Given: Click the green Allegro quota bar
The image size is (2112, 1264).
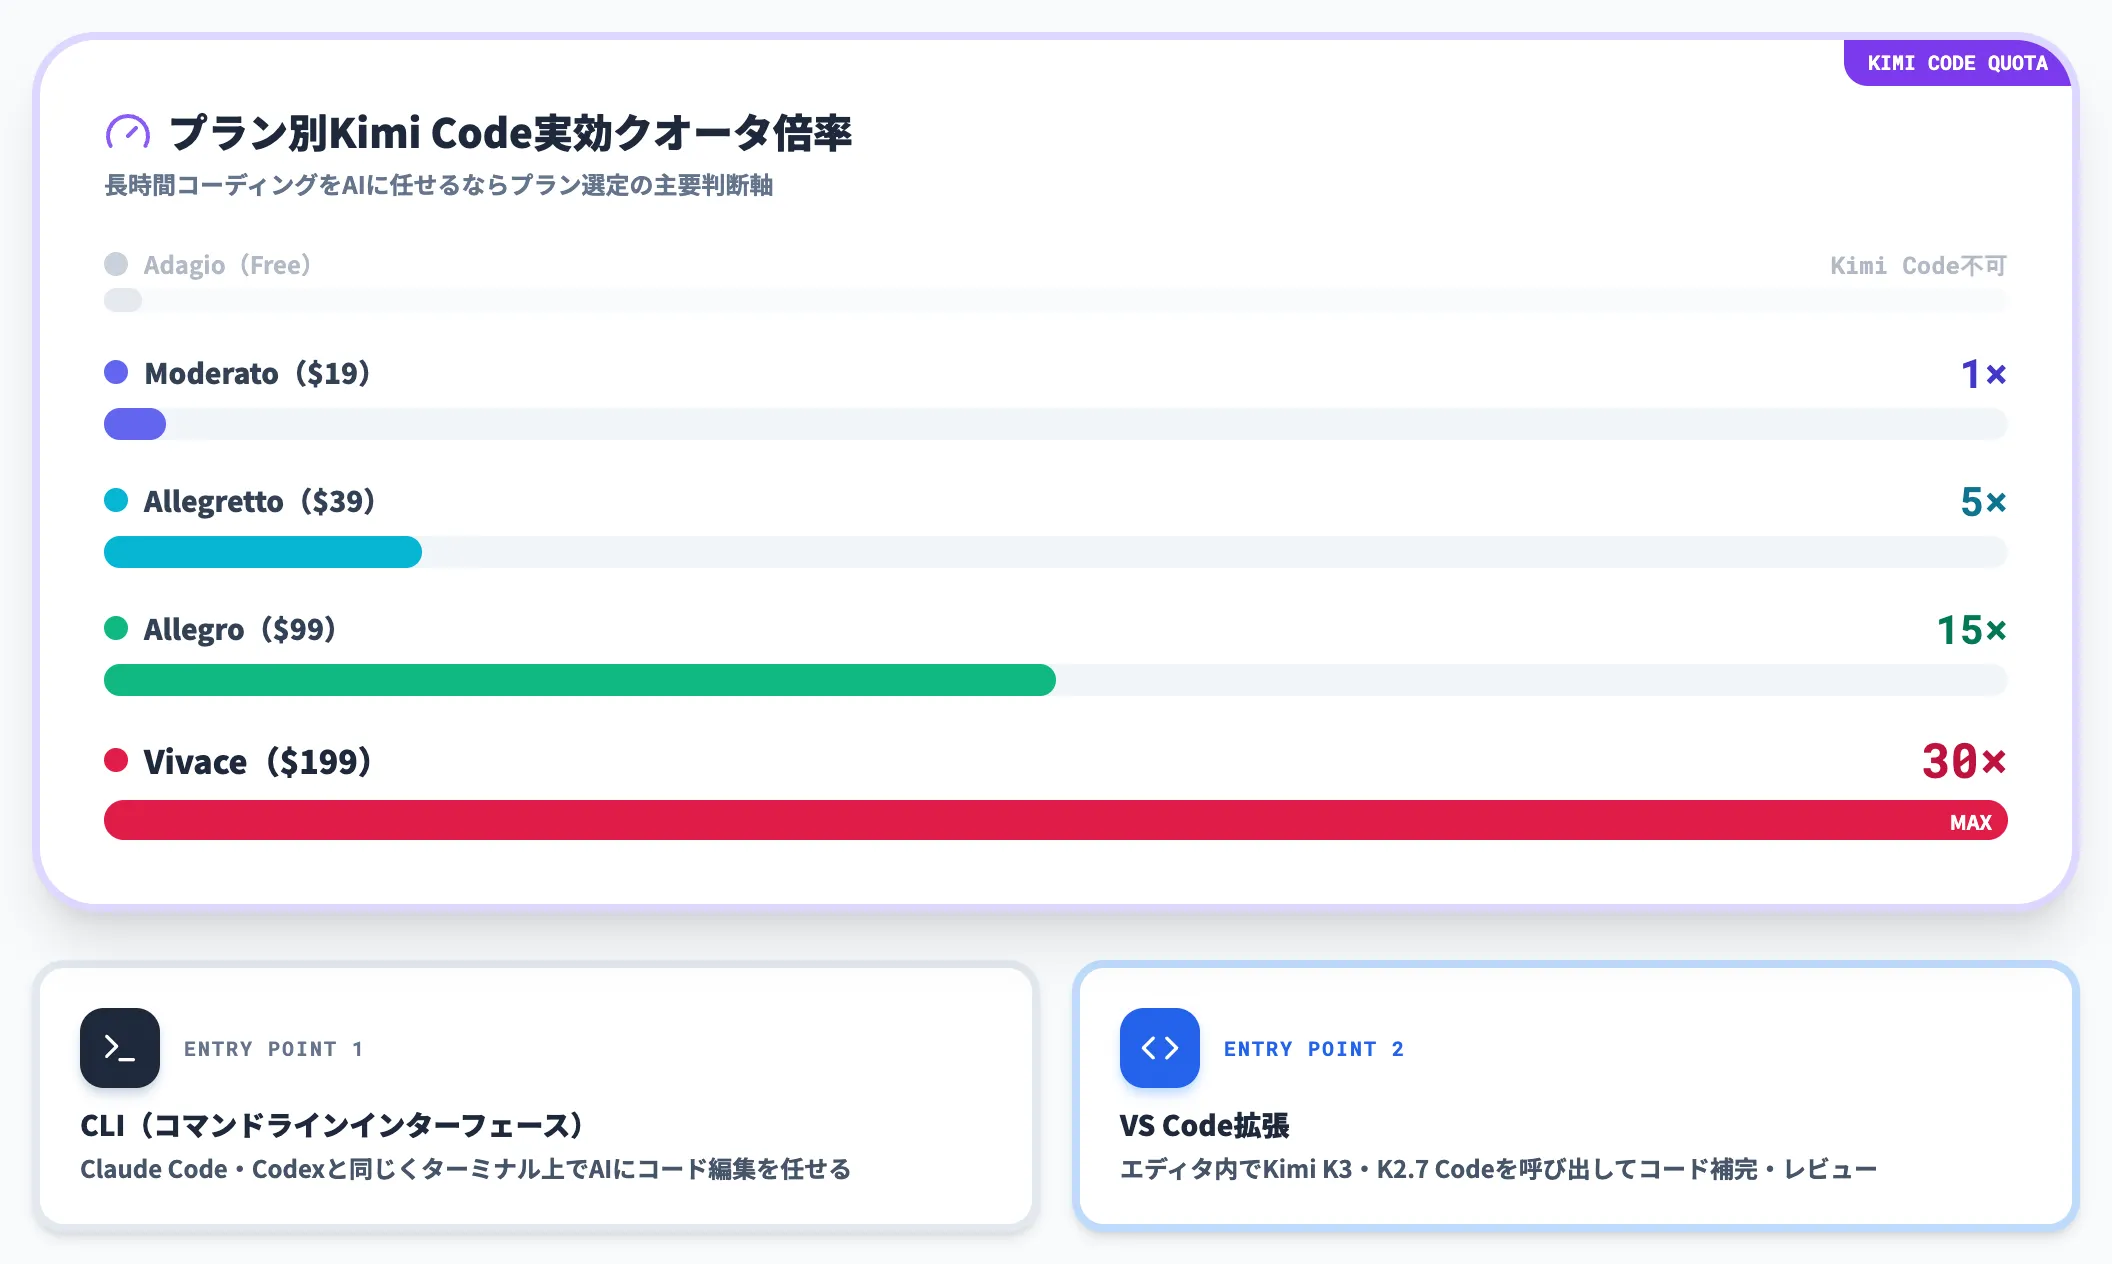Looking at the screenshot, I should pos(580,680).
